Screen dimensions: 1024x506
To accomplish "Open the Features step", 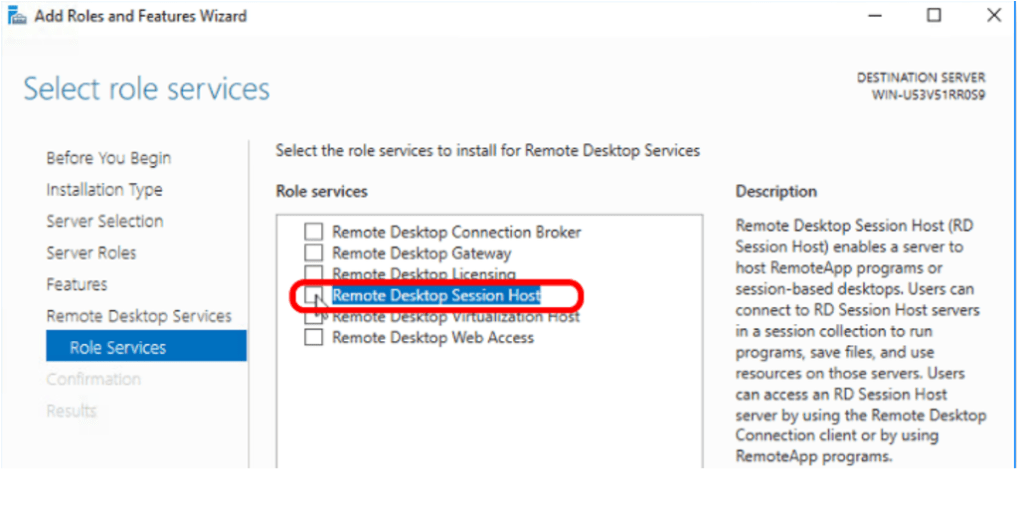I will (x=76, y=285).
